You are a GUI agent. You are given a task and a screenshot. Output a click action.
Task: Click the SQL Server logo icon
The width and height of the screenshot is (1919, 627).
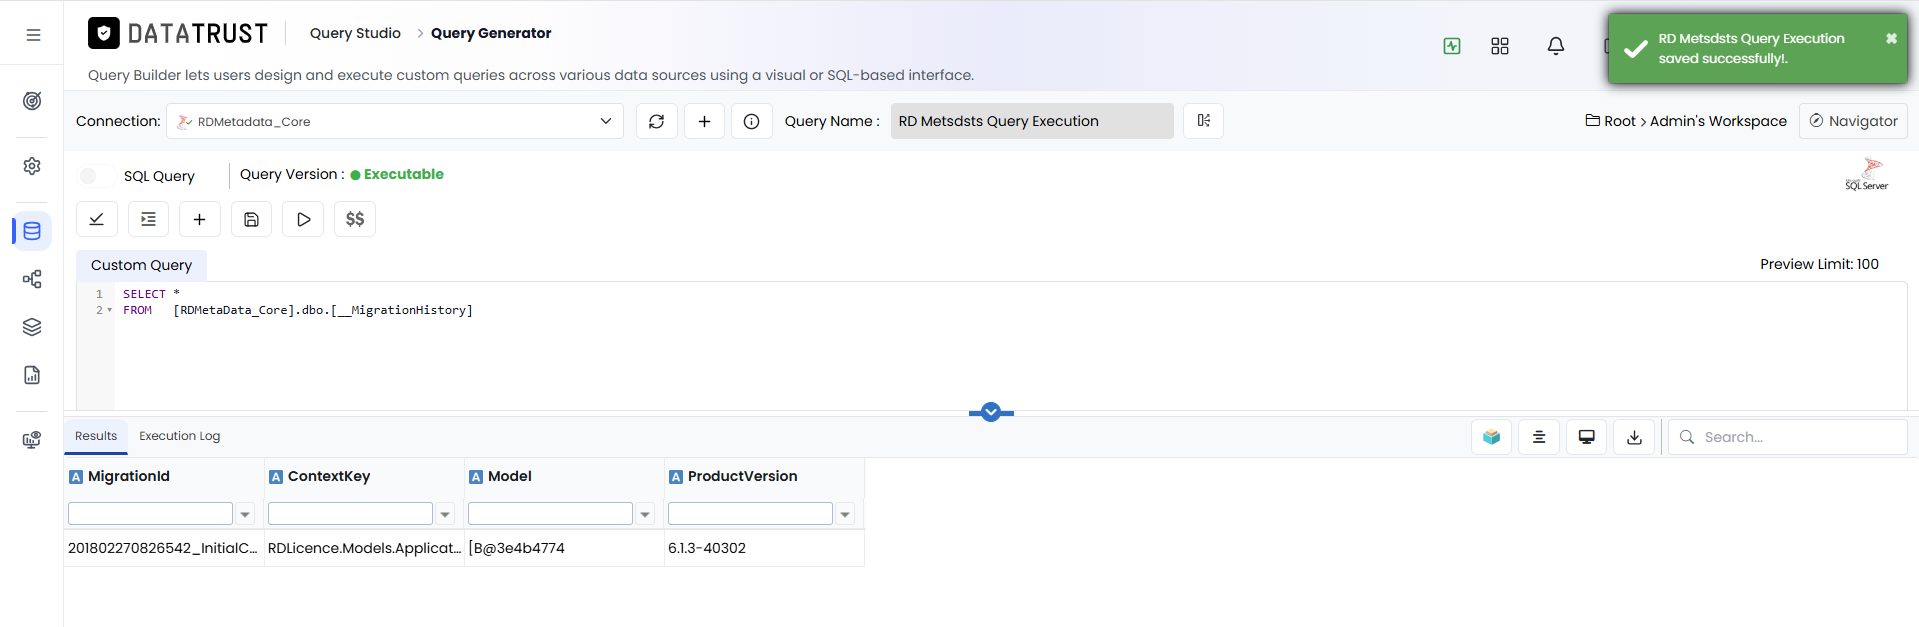coord(1867,174)
